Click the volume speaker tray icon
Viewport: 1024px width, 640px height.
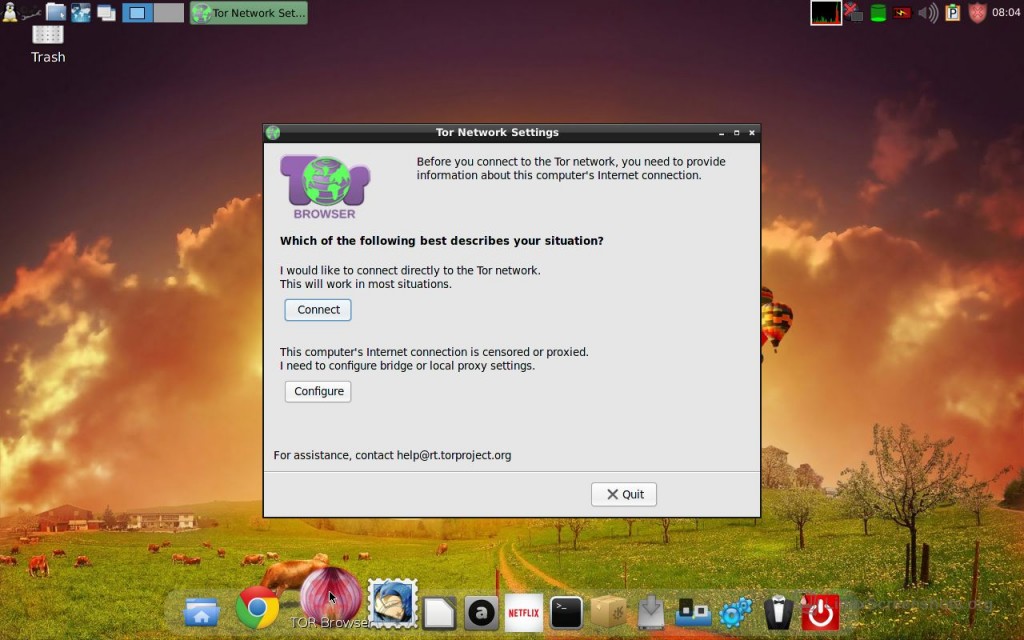point(928,13)
